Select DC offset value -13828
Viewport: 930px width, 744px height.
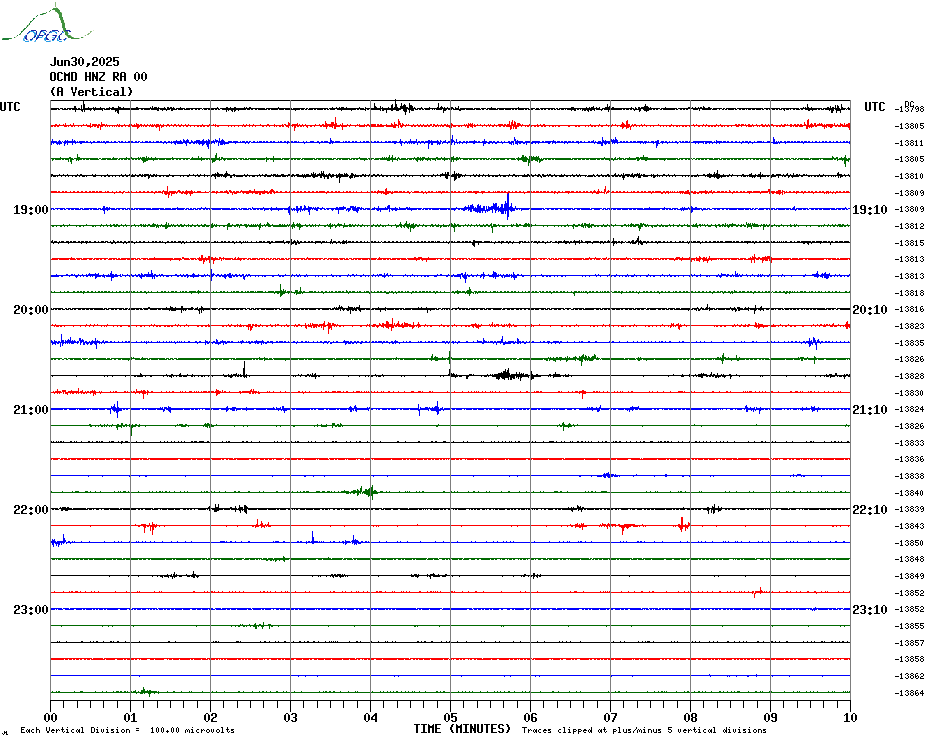(910, 376)
